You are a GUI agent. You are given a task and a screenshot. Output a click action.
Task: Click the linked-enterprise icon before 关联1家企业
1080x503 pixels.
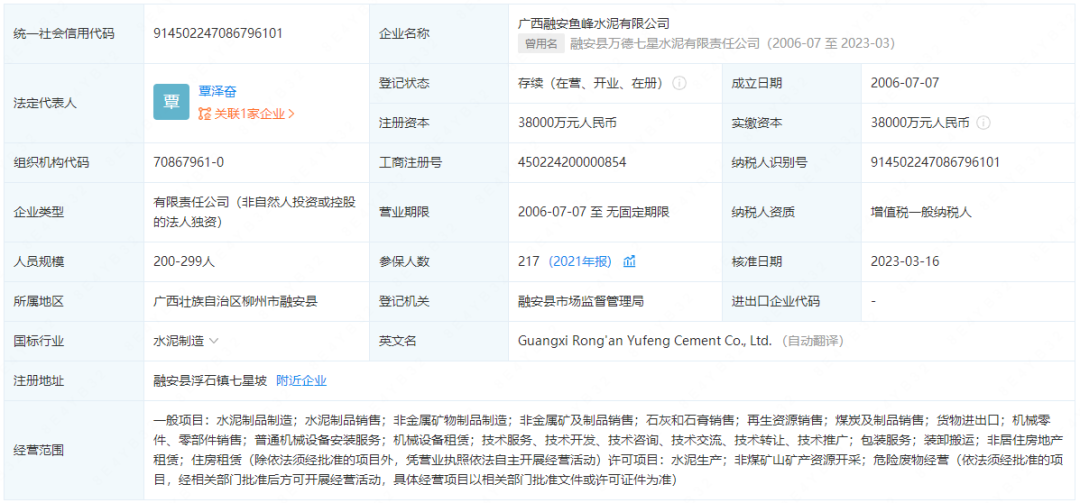[x=204, y=114]
